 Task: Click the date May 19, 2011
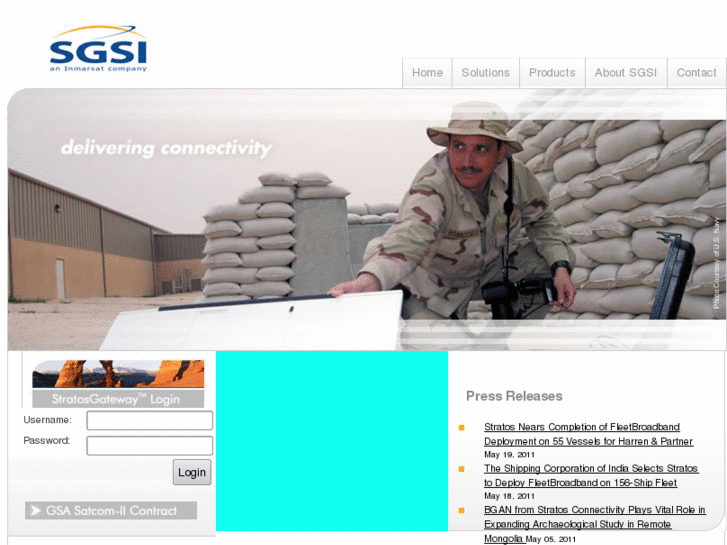[509, 455]
